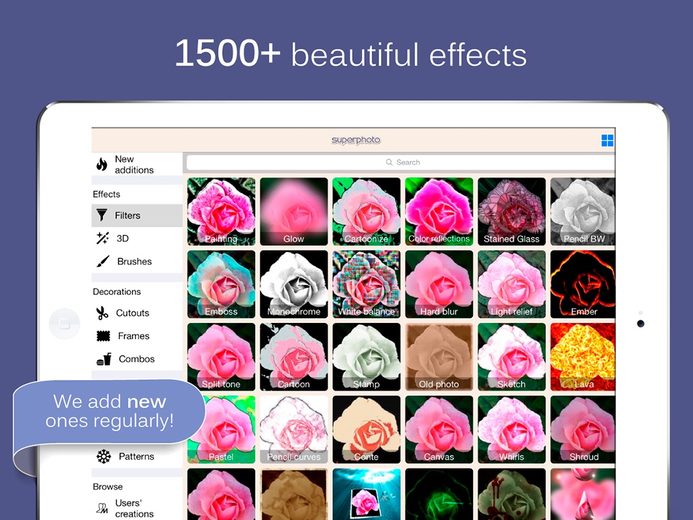Apply the Ember effect thumbnail
The width and height of the screenshot is (693, 520).
[583, 284]
